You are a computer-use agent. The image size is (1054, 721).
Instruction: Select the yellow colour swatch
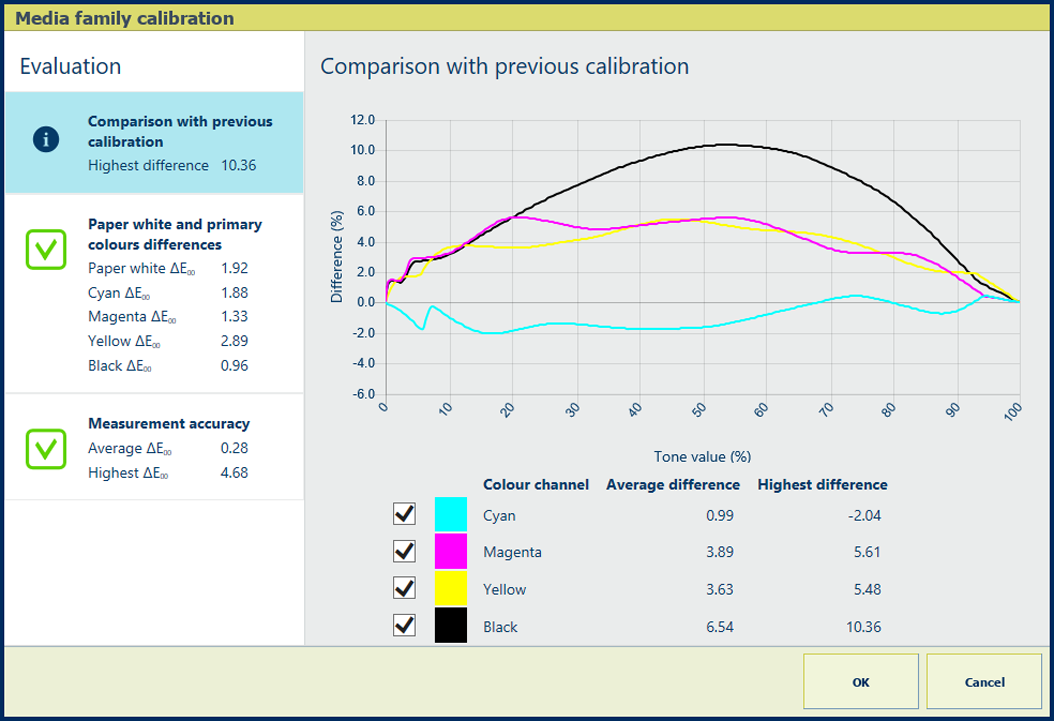451,589
